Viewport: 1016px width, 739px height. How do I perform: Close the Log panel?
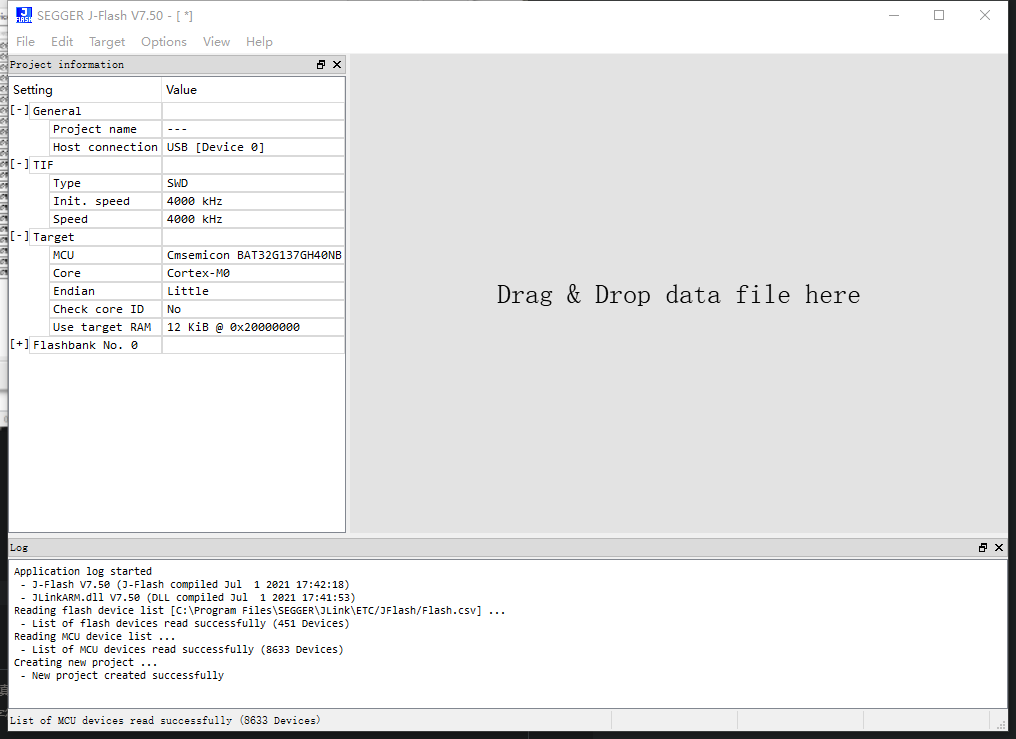[x=999, y=548]
